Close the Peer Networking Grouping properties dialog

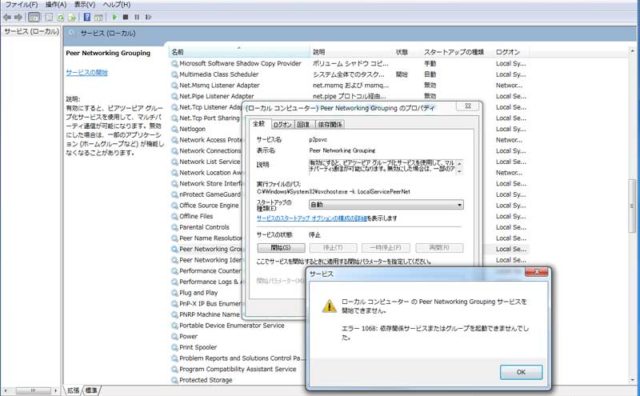pos(468,106)
